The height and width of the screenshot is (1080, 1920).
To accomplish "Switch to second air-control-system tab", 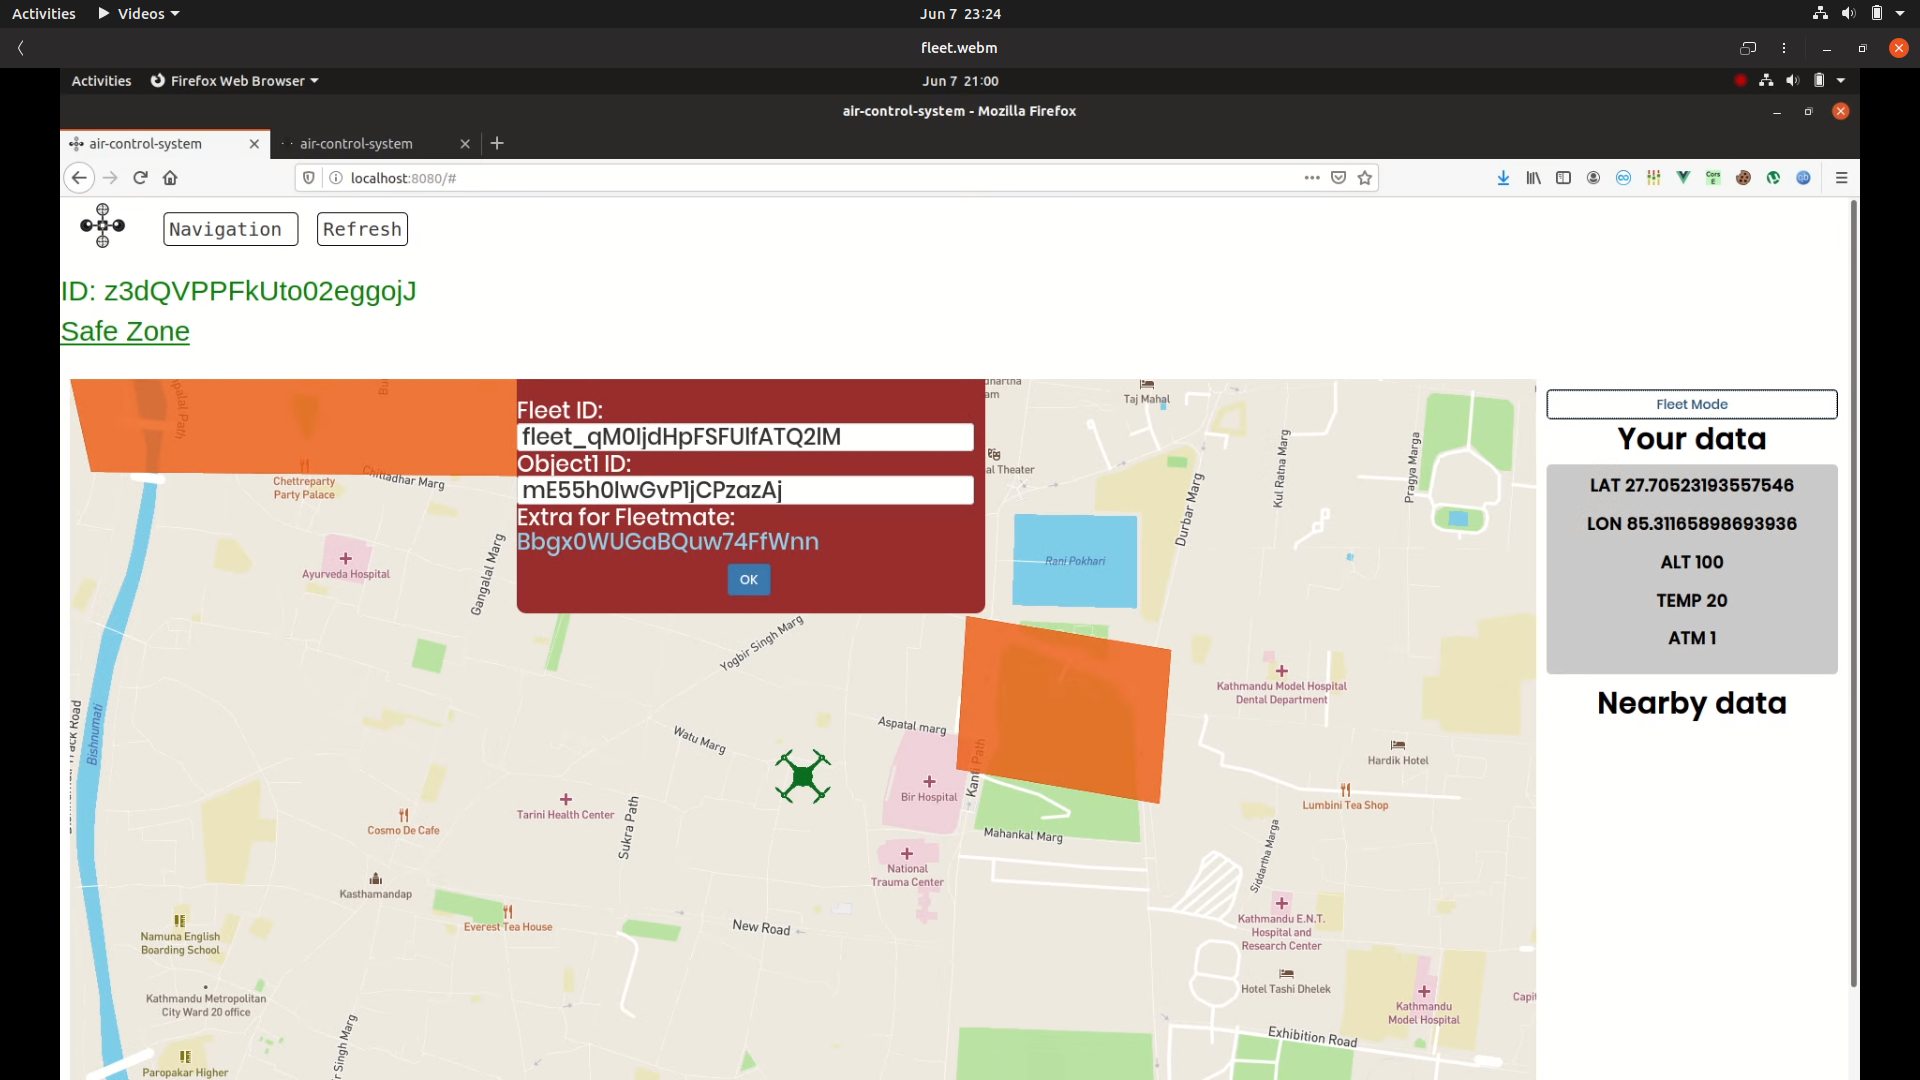I will pyautogui.click(x=356, y=144).
